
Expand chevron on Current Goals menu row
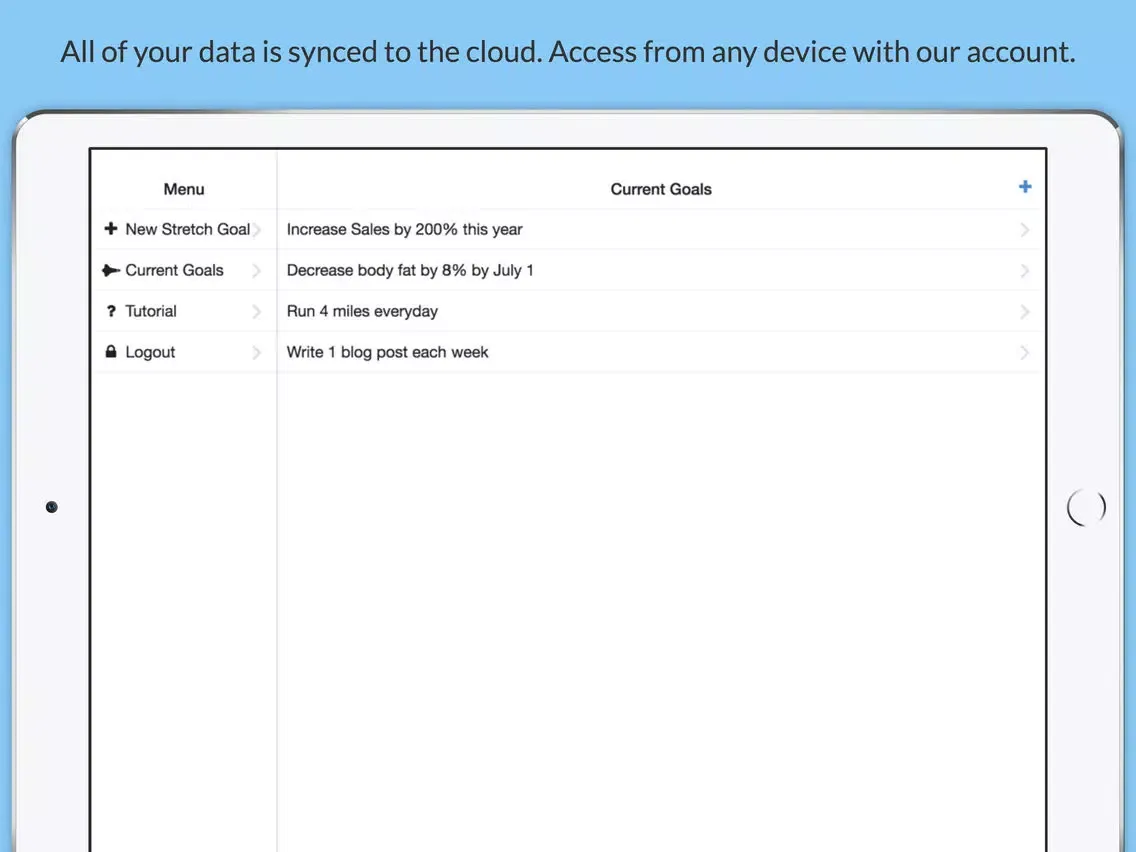tap(256, 271)
